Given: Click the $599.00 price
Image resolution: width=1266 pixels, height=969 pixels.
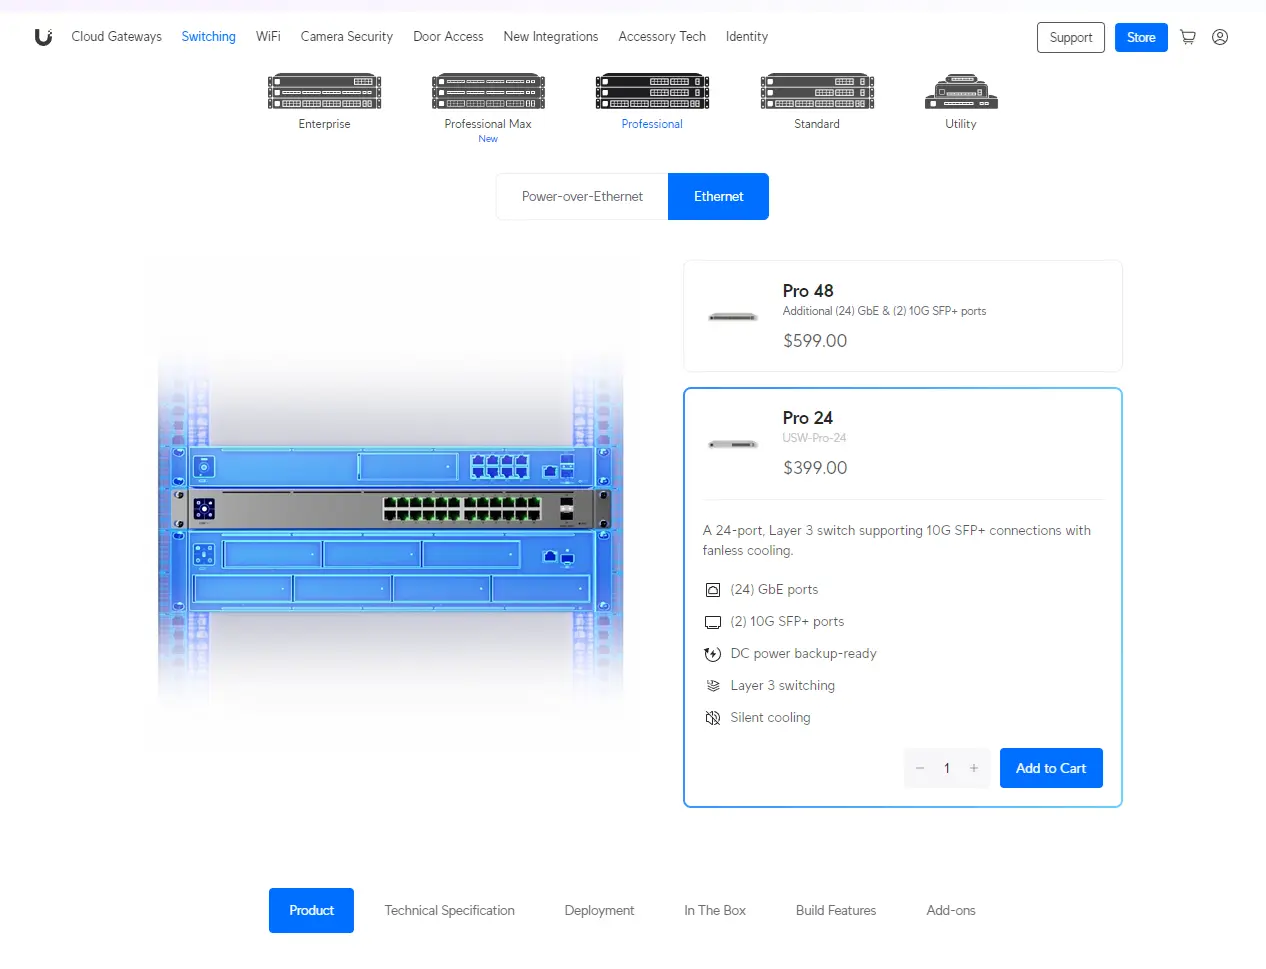Looking at the screenshot, I should click(x=815, y=341).
